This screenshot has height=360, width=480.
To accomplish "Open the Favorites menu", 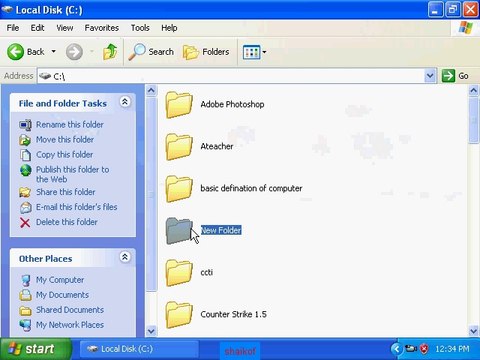I will [102, 28].
